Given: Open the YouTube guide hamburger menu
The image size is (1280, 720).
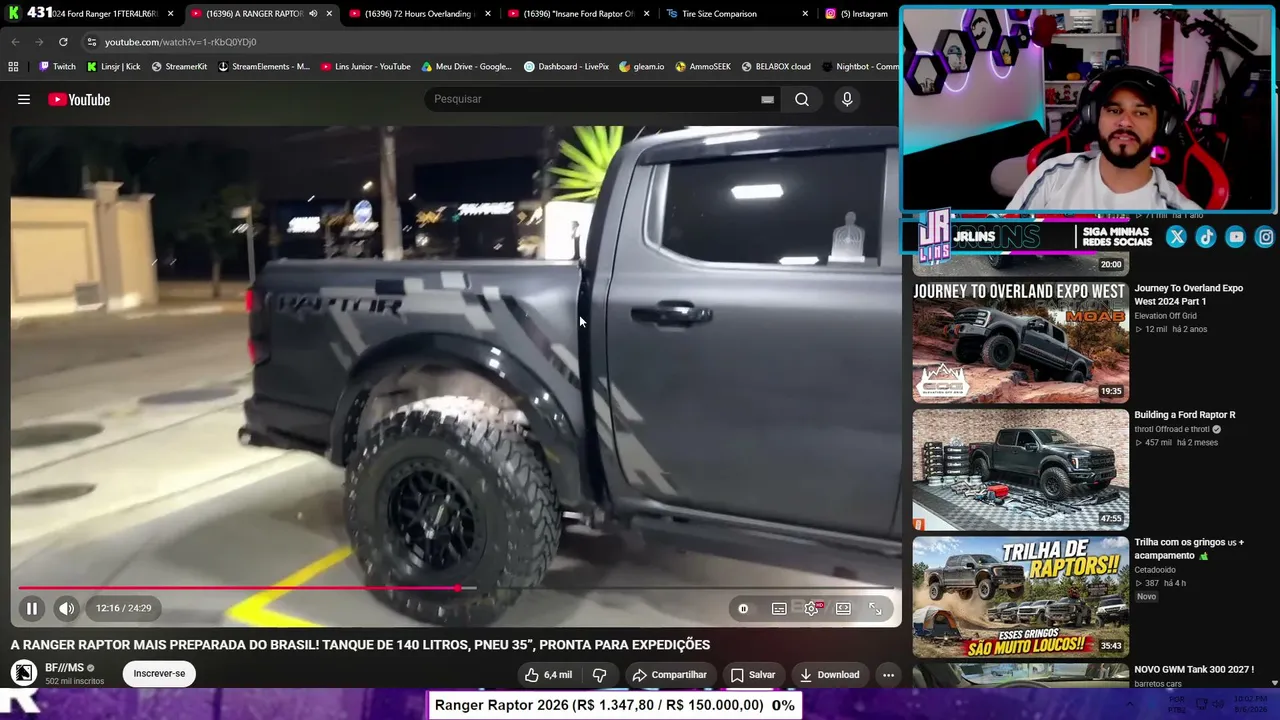Looking at the screenshot, I should tap(24, 99).
